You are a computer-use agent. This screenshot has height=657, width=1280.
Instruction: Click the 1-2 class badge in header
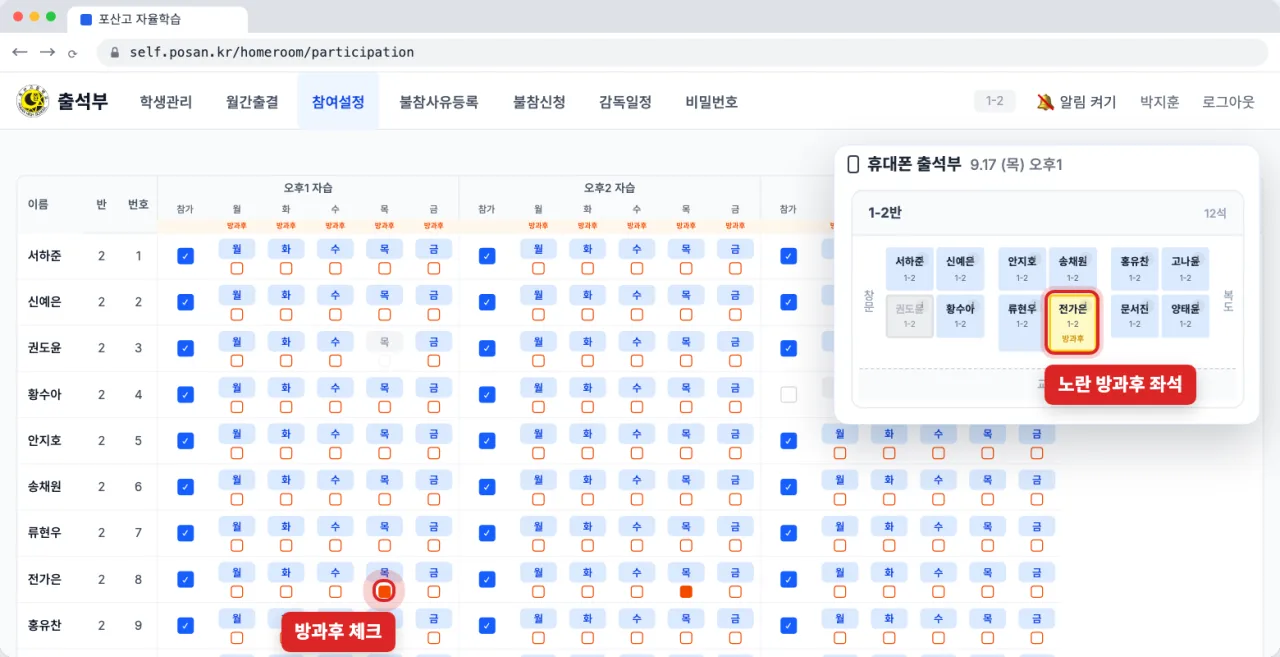995,101
